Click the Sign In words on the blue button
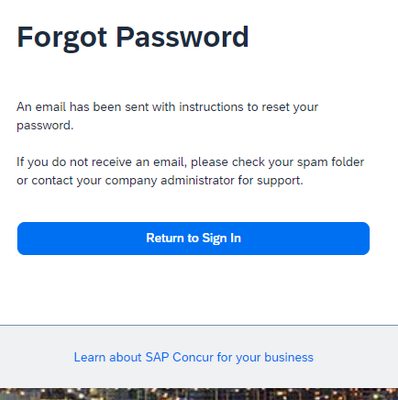The width and height of the screenshot is (398, 400). click(221, 238)
